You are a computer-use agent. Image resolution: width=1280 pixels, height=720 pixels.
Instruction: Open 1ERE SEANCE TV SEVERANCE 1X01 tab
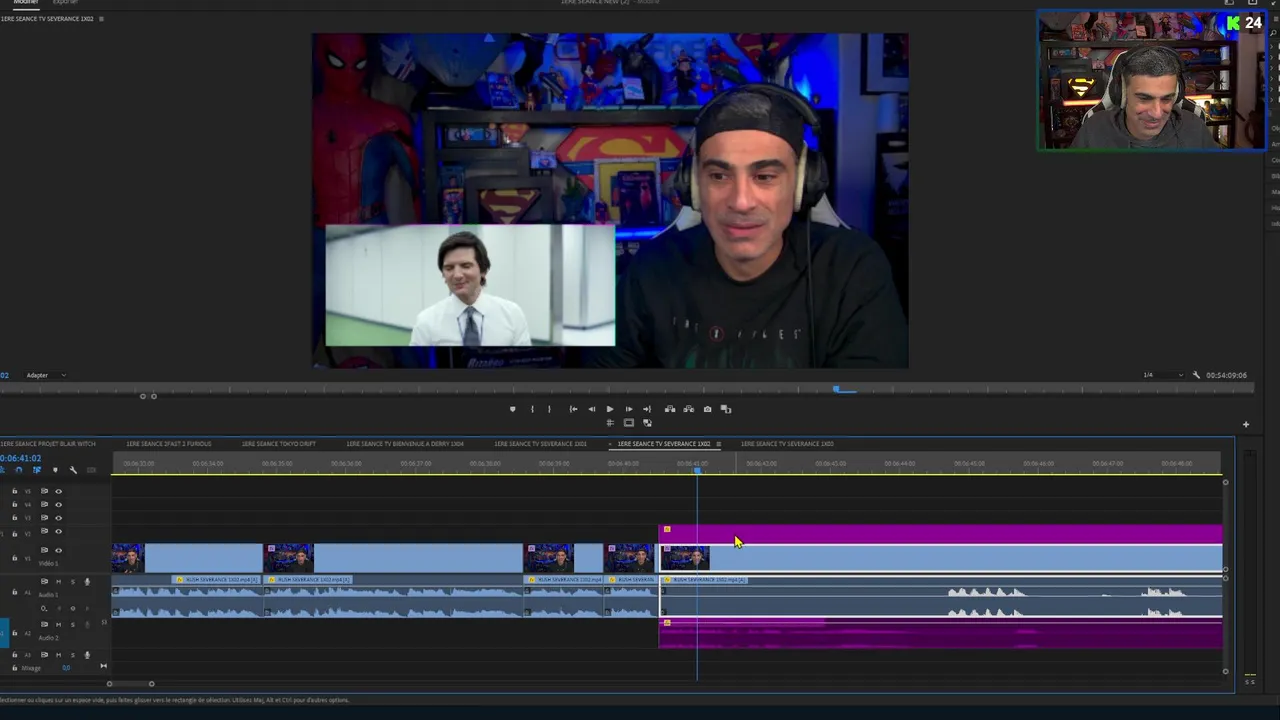tap(540, 444)
